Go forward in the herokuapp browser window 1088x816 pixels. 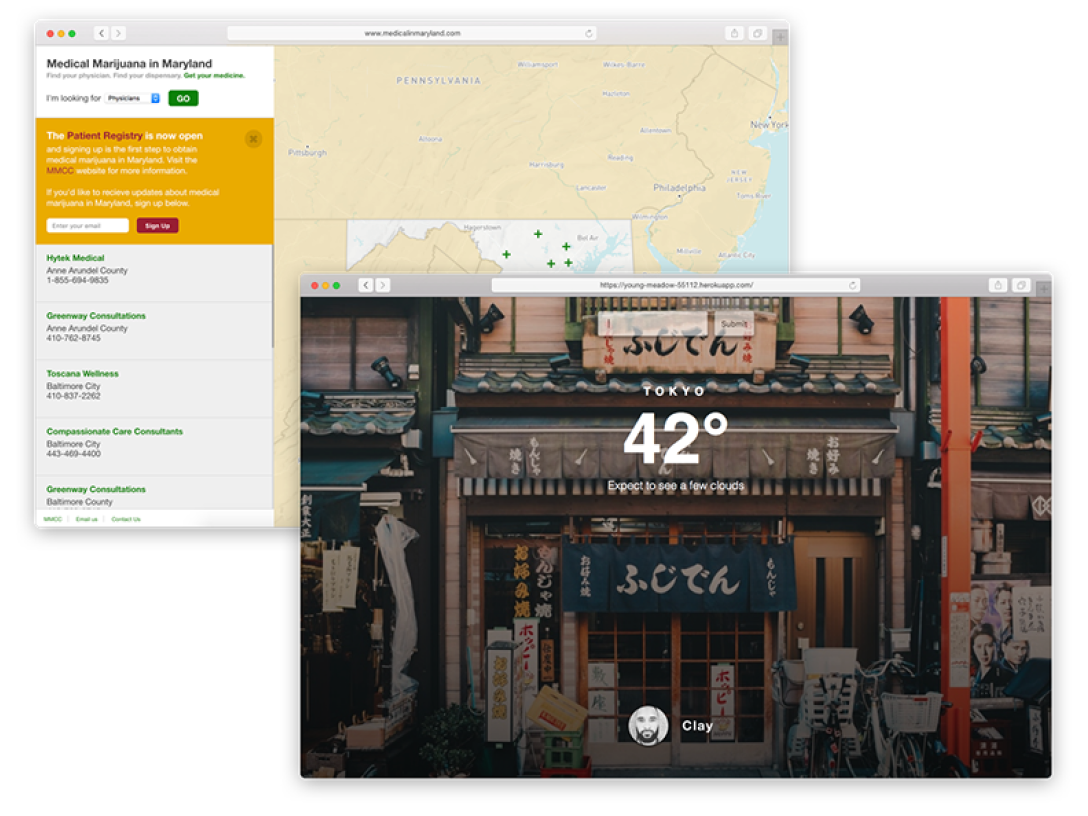click(x=382, y=285)
